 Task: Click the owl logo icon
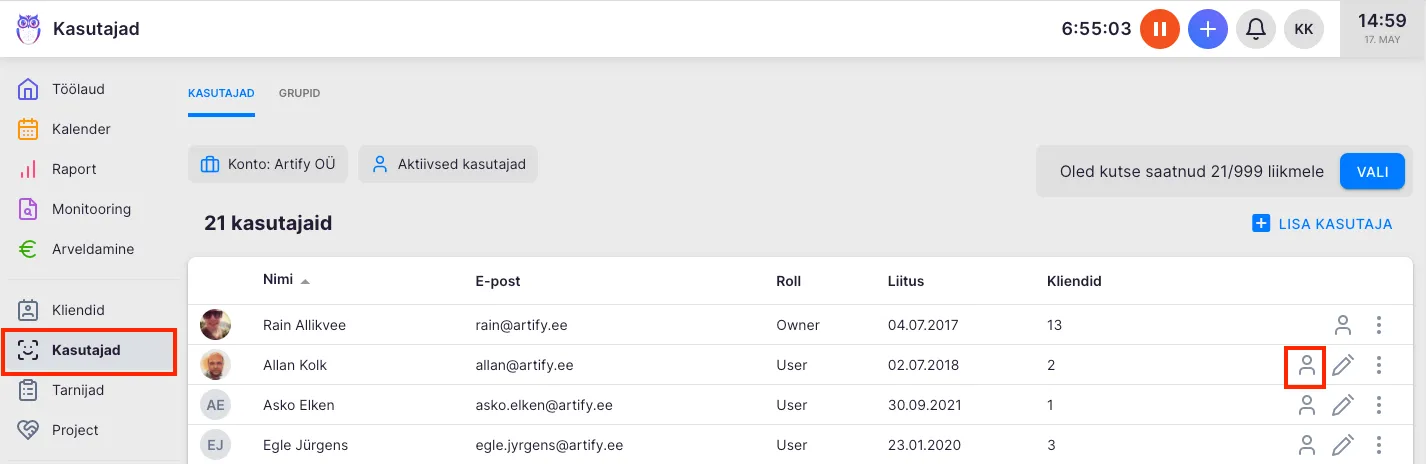click(x=29, y=29)
